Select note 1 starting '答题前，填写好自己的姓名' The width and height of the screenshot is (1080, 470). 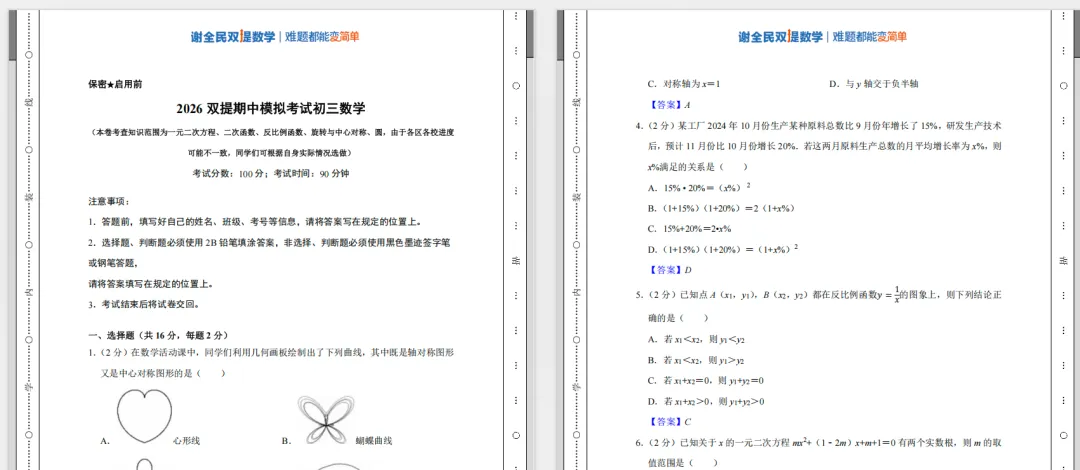(254, 222)
